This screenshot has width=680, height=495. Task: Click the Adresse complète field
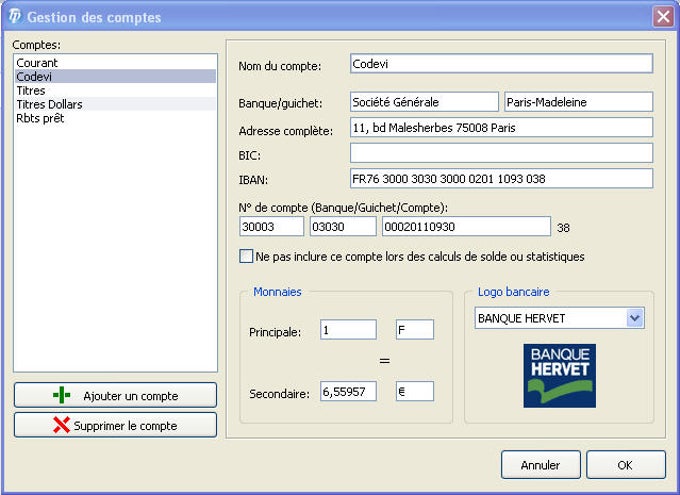point(501,128)
